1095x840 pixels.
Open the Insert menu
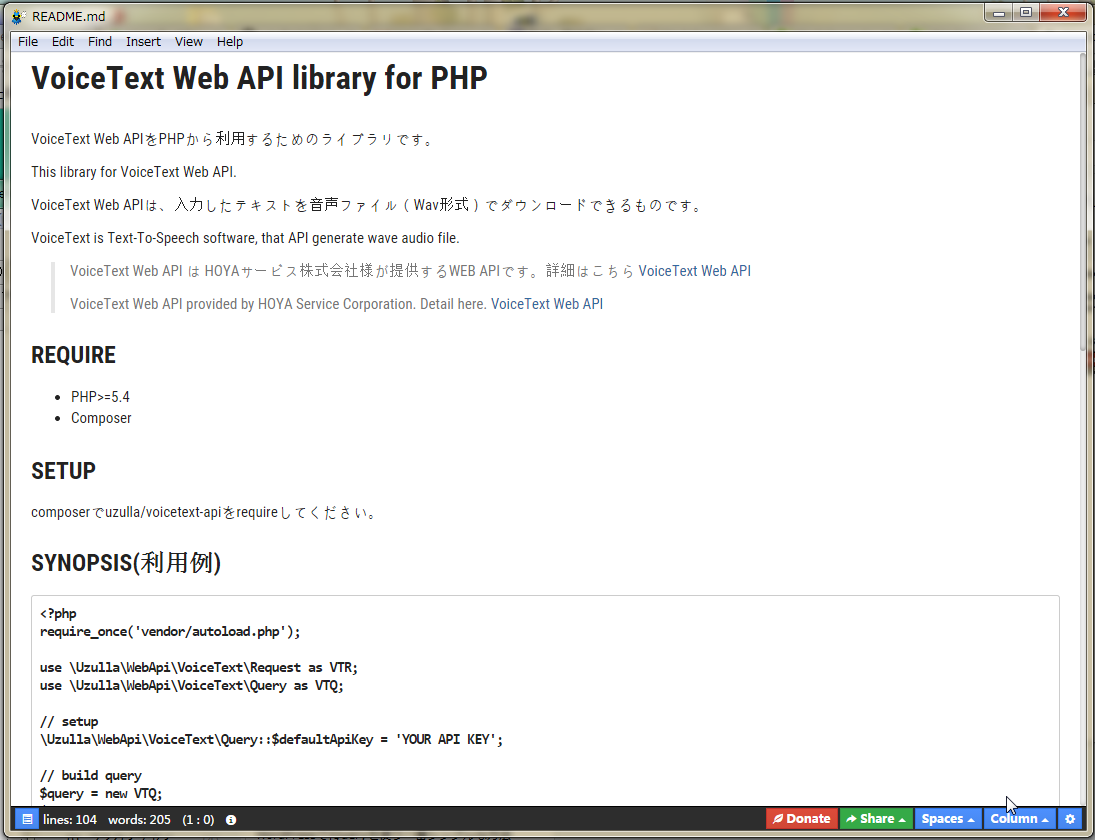[143, 42]
